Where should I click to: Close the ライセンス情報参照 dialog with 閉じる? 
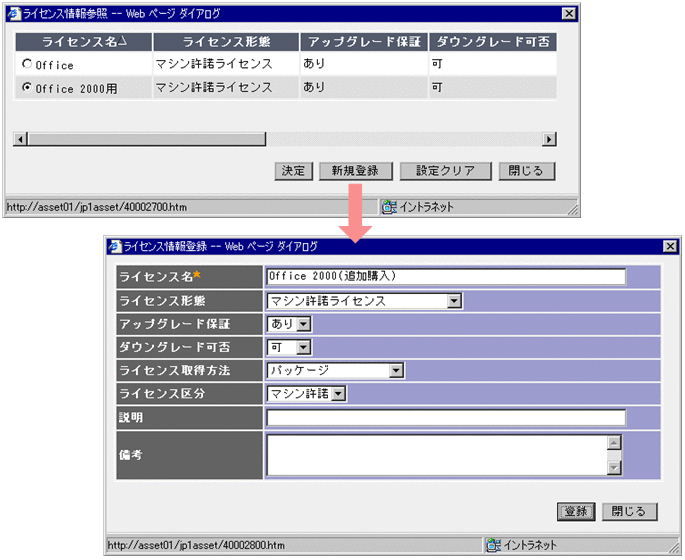(x=527, y=171)
